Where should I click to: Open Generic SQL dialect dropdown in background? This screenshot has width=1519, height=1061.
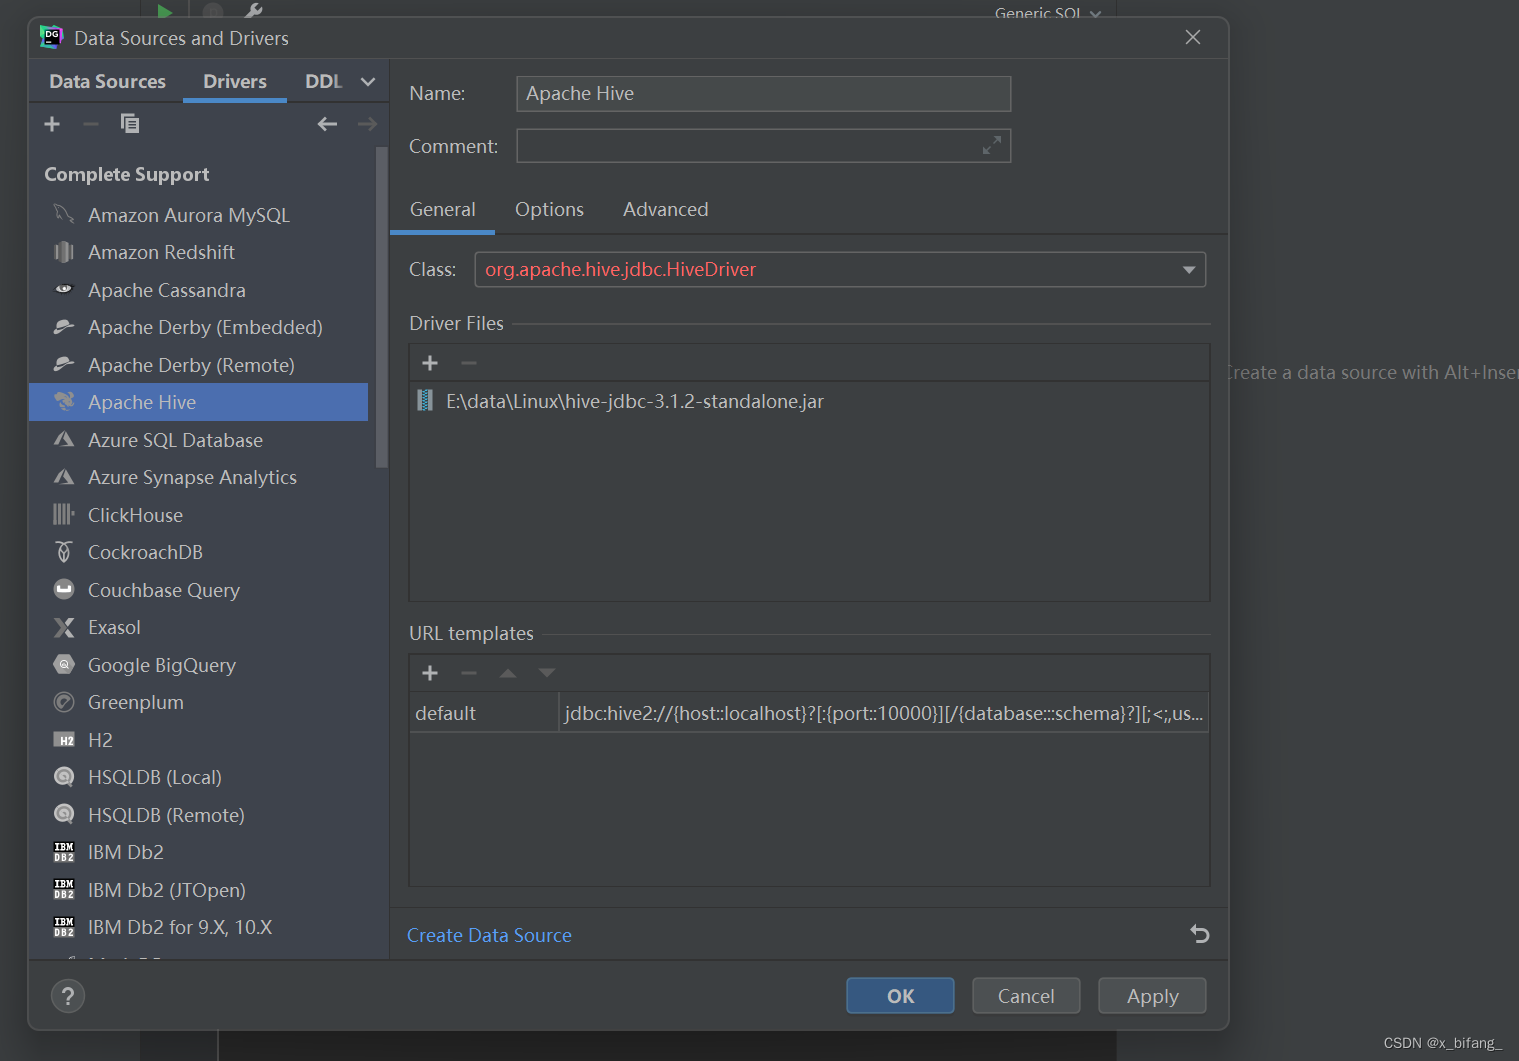click(1048, 12)
